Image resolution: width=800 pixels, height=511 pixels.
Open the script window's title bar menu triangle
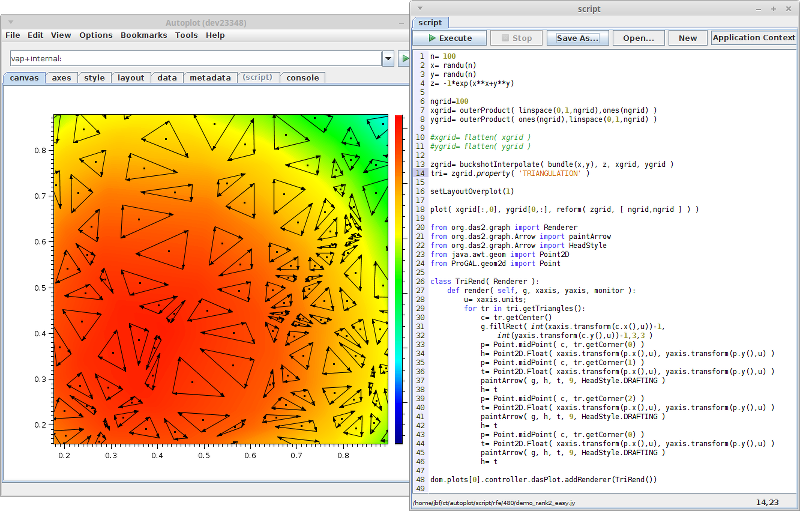pos(420,7)
